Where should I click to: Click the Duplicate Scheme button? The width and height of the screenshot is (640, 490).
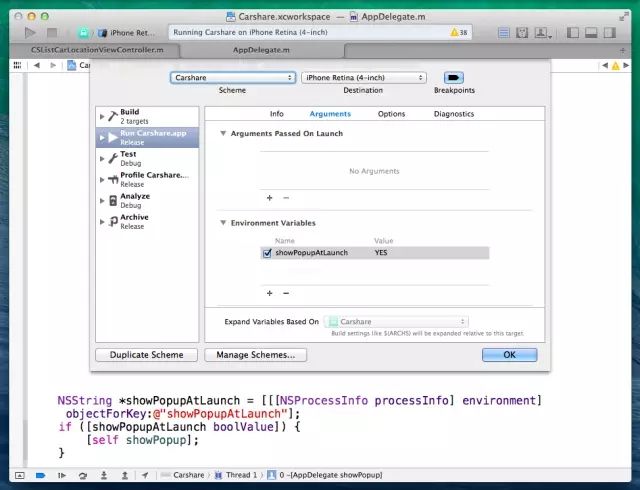point(147,355)
